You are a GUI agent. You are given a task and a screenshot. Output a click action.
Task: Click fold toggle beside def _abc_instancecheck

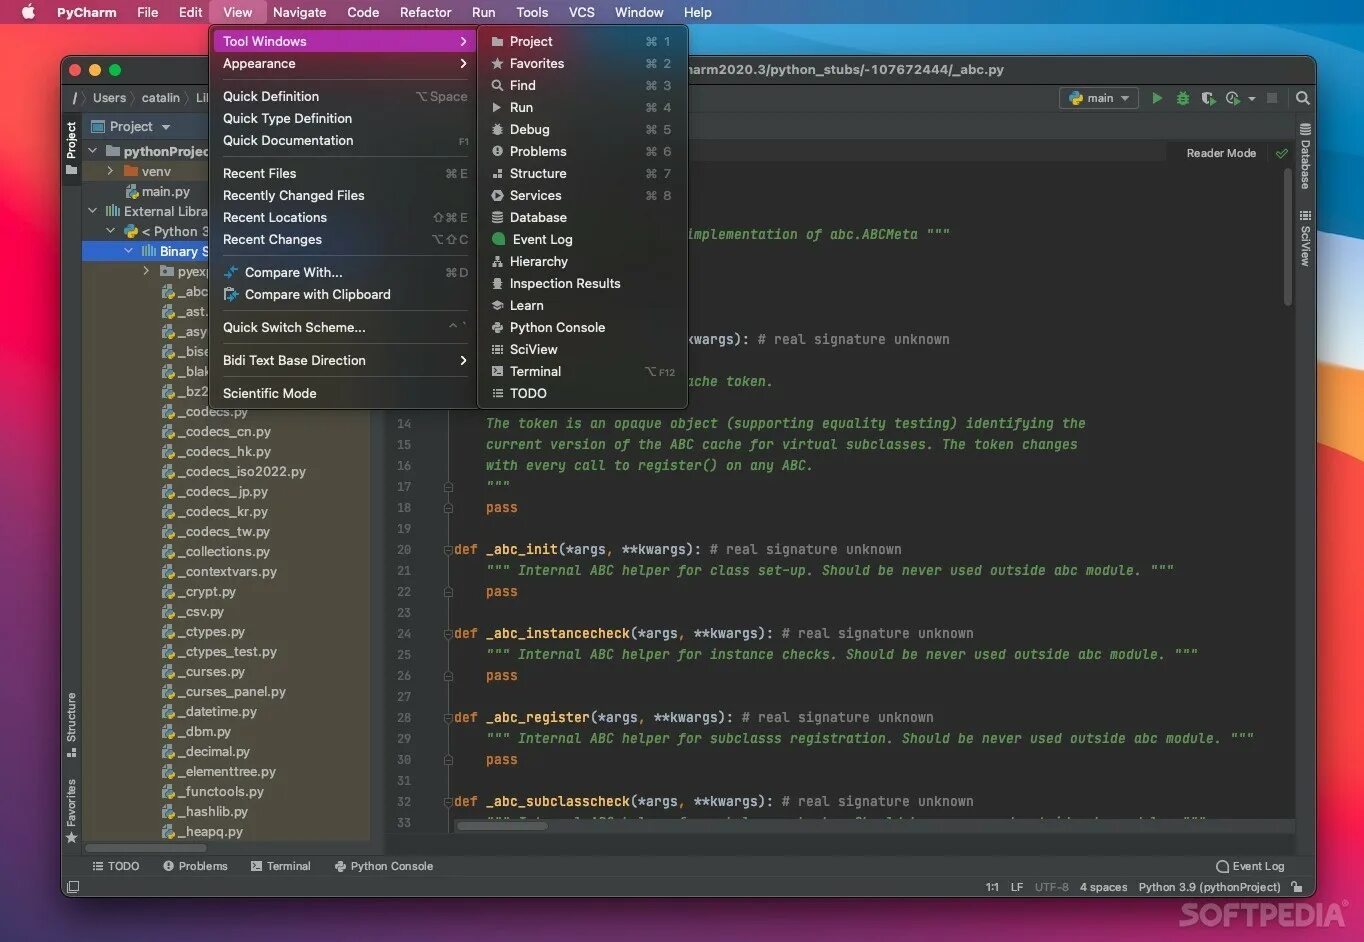[x=448, y=634]
